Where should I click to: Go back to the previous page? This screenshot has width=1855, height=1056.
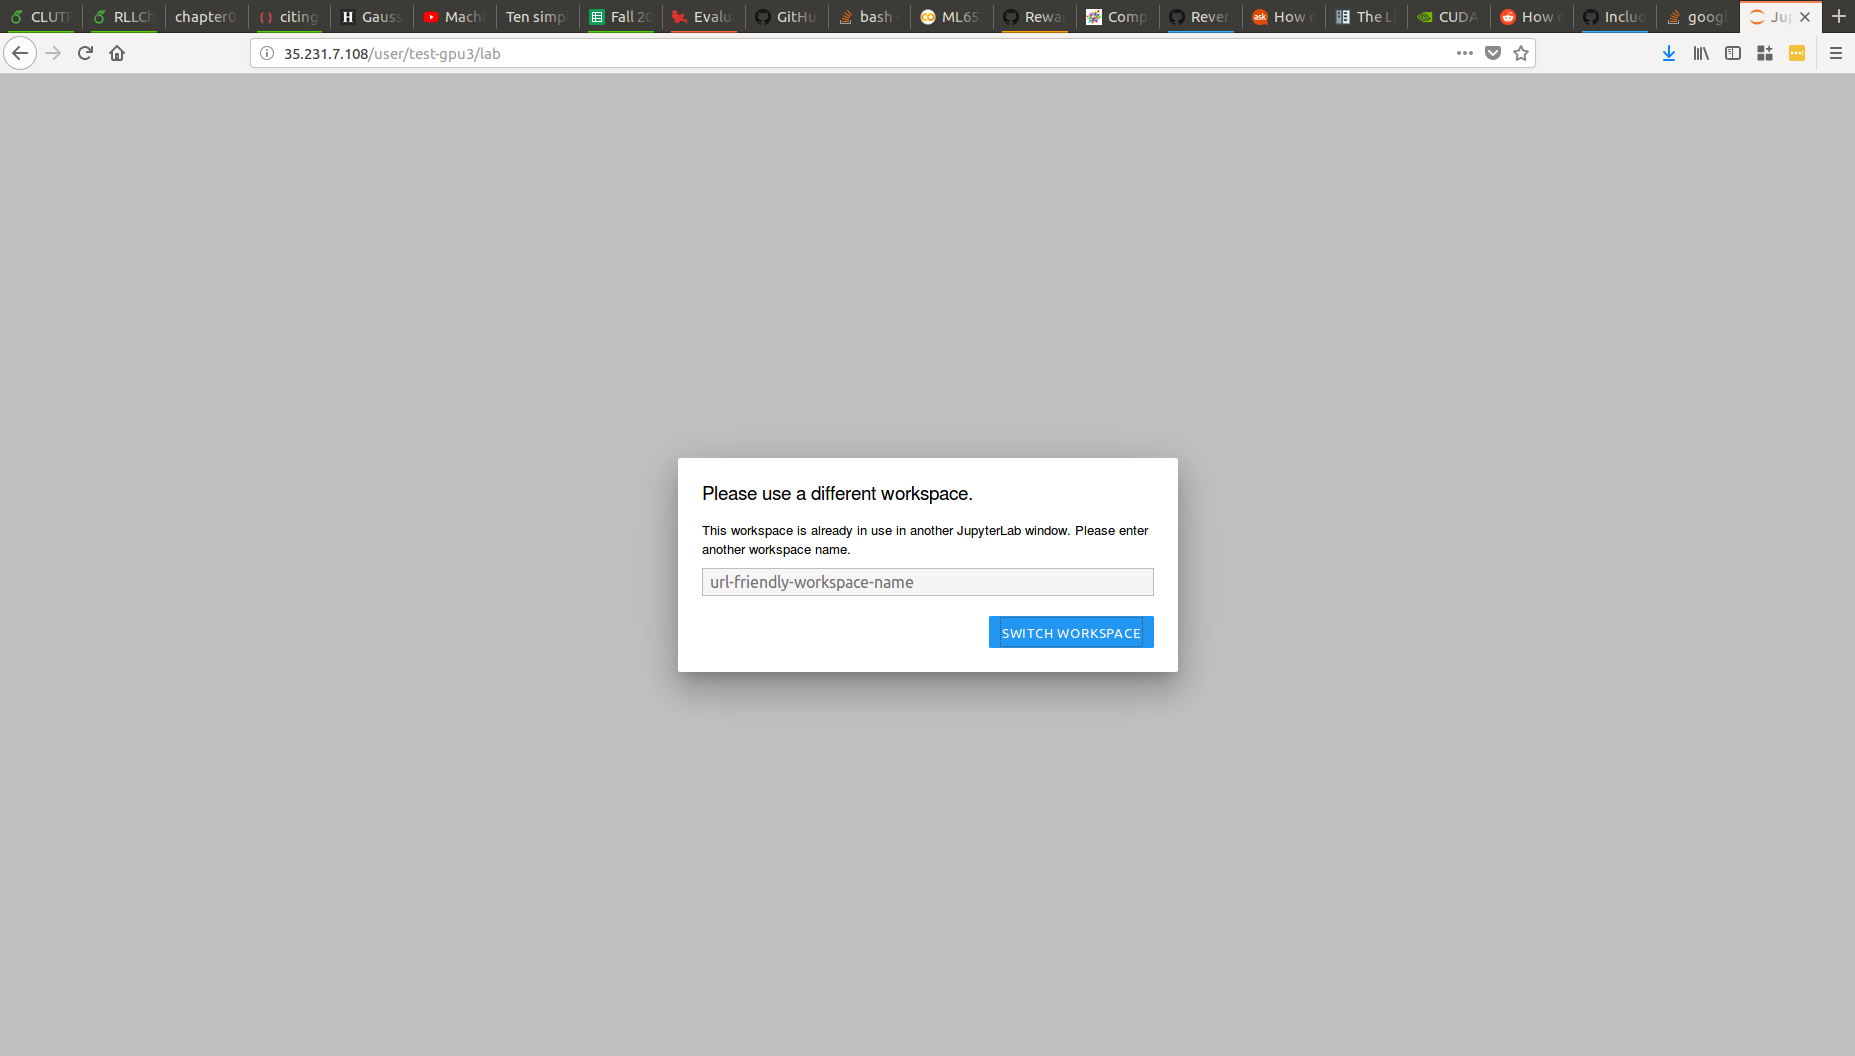(20, 53)
